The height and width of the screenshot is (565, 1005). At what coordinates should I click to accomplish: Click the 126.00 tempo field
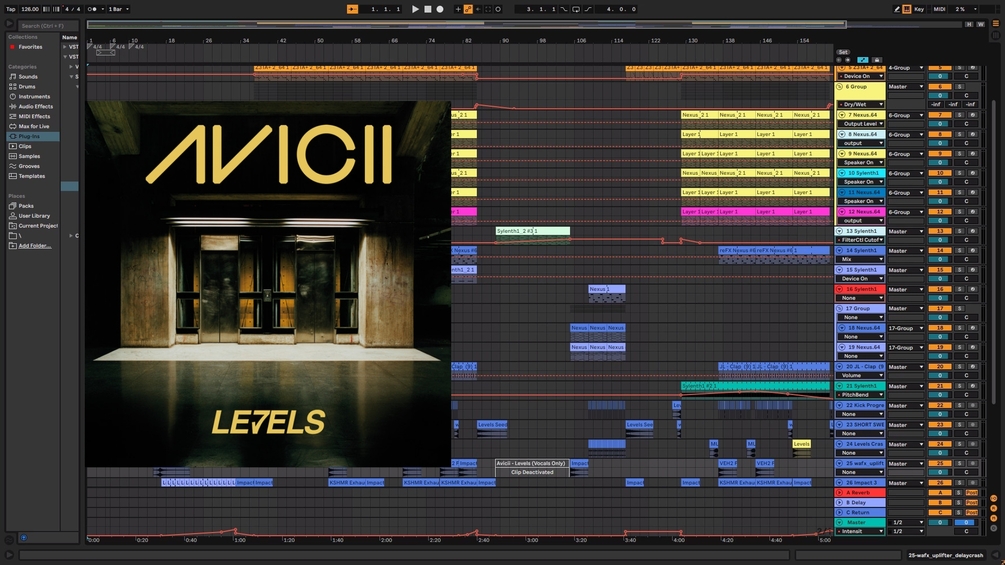[x=29, y=9]
